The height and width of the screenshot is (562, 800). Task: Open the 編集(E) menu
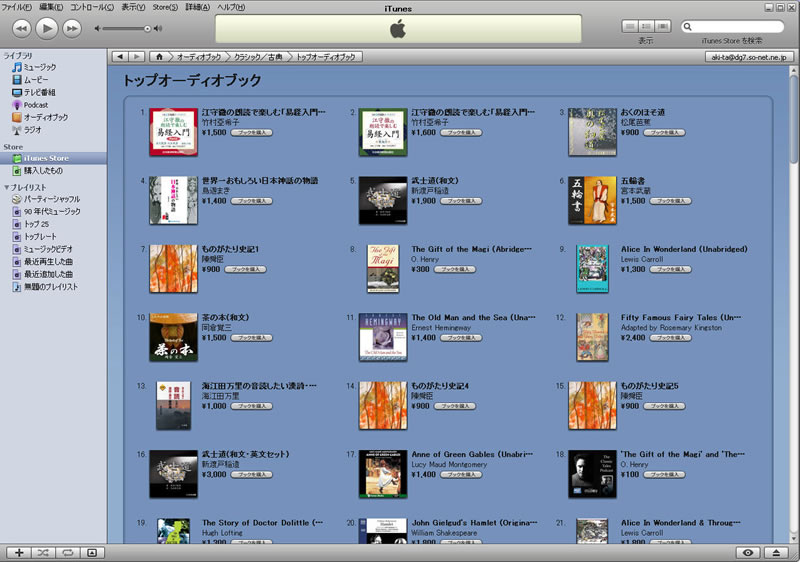click(x=51, y=7)
